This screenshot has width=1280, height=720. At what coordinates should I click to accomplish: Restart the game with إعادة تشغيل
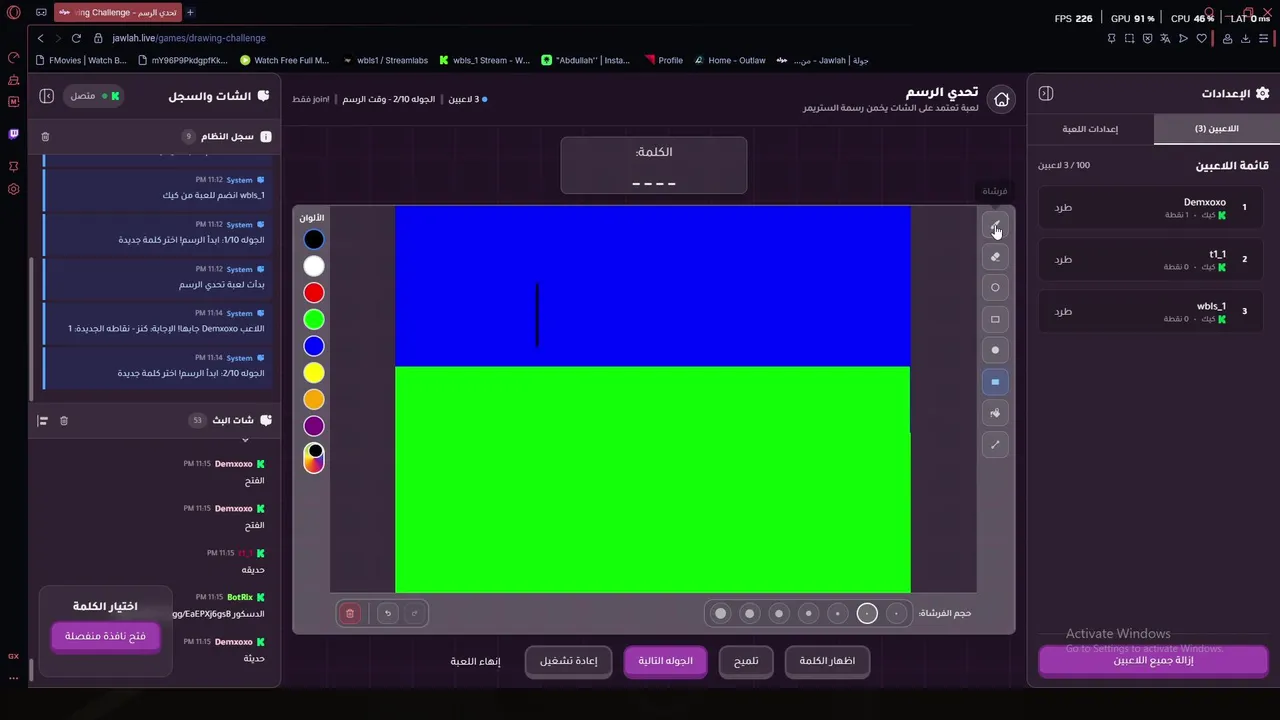[568, 661]
